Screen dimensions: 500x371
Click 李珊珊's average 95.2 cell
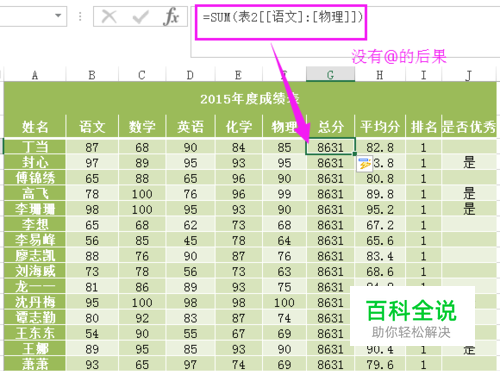[x=380, y=209]
